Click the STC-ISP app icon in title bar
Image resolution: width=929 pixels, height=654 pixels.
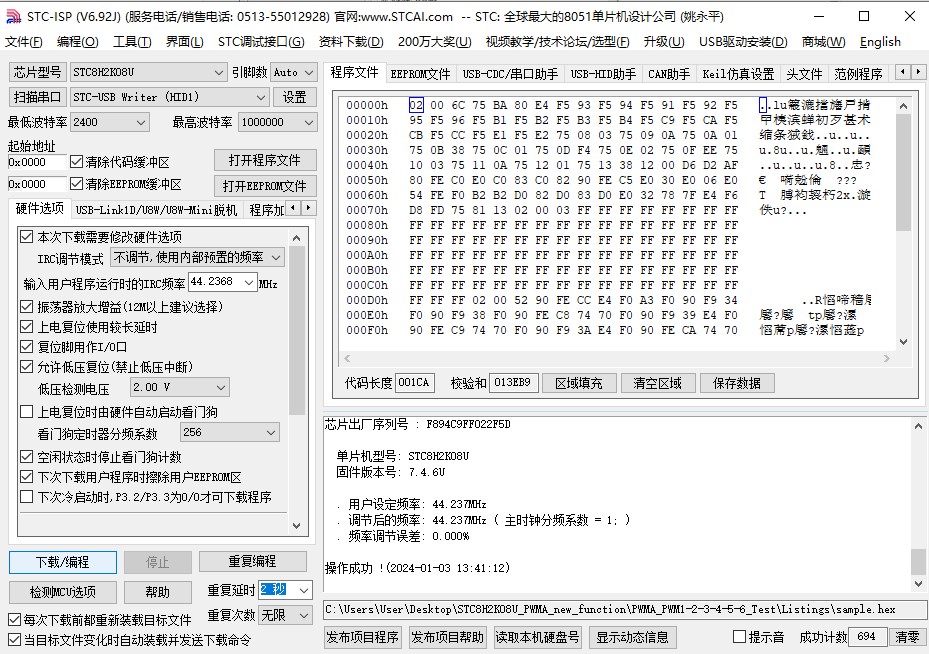pyautogui.click(x=14, y=17)
